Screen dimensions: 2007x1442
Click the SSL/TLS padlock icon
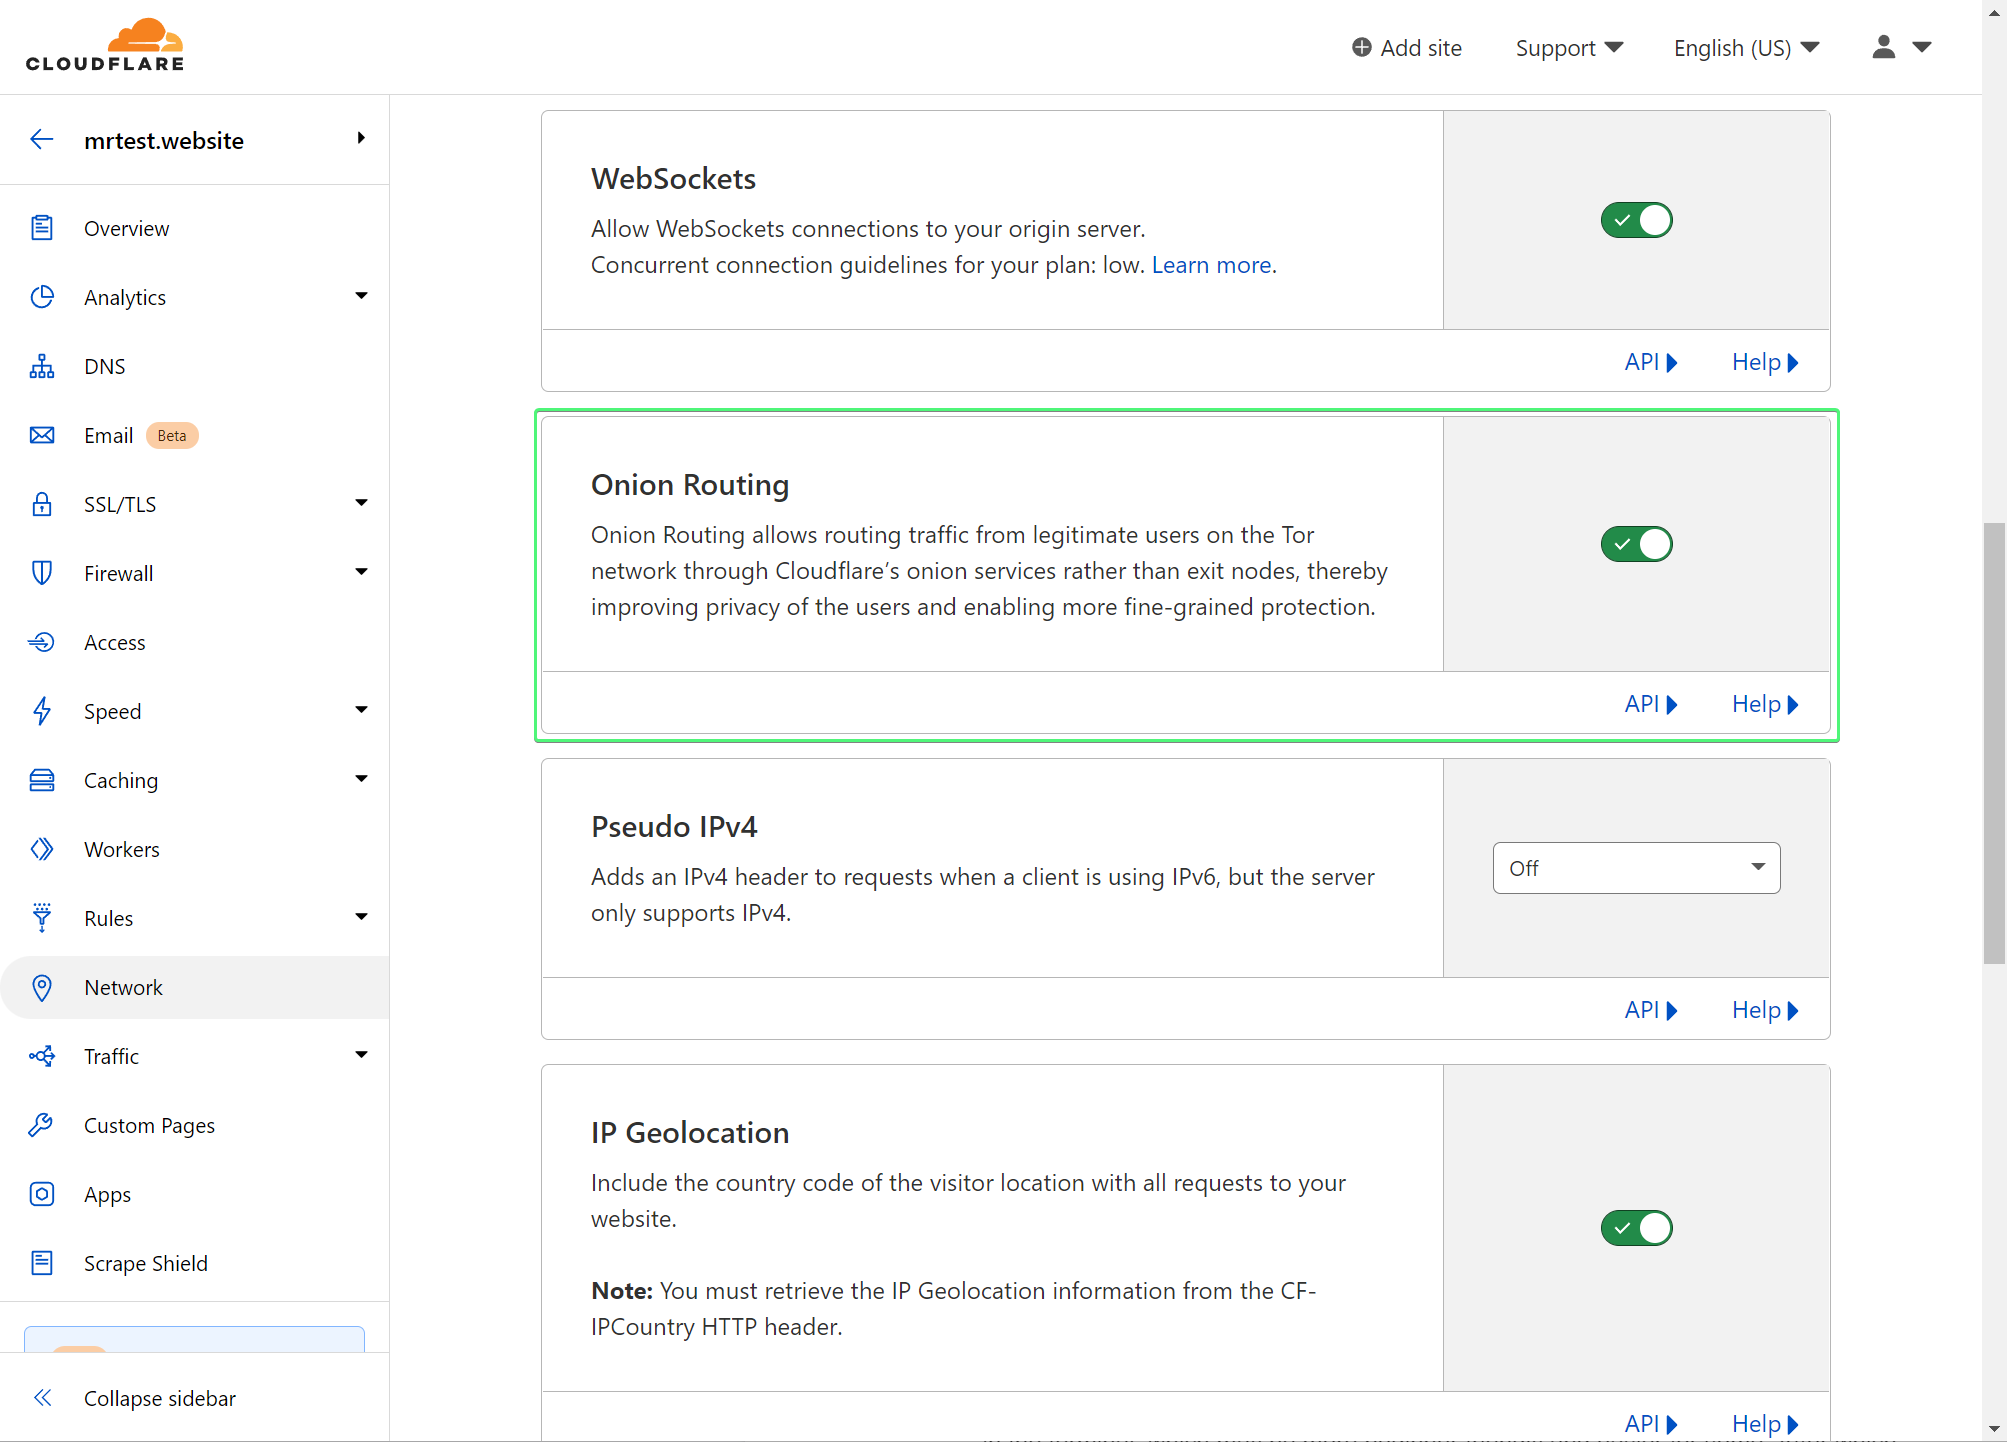[x=42, y=504]
